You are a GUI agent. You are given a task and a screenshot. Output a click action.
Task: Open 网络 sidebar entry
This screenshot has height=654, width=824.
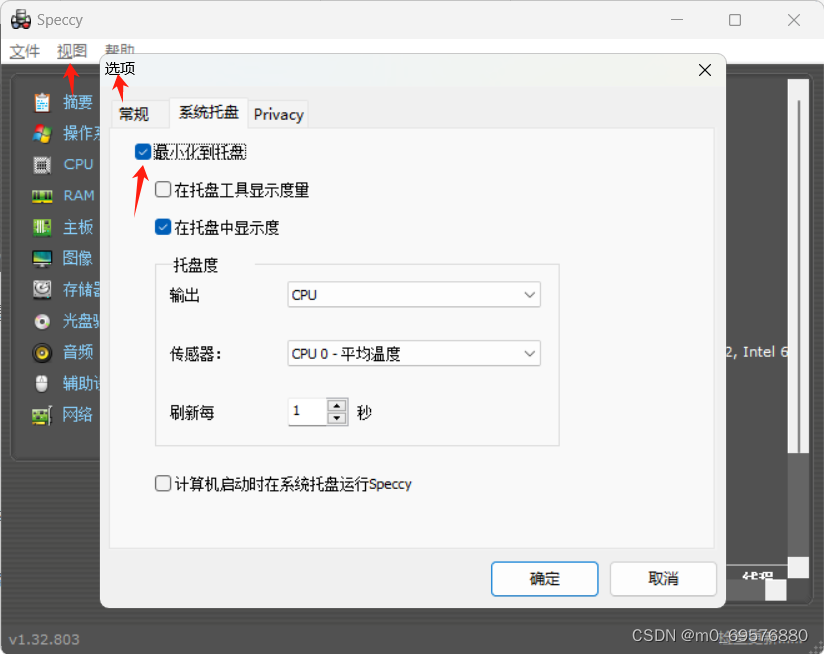tap(77, 414)
